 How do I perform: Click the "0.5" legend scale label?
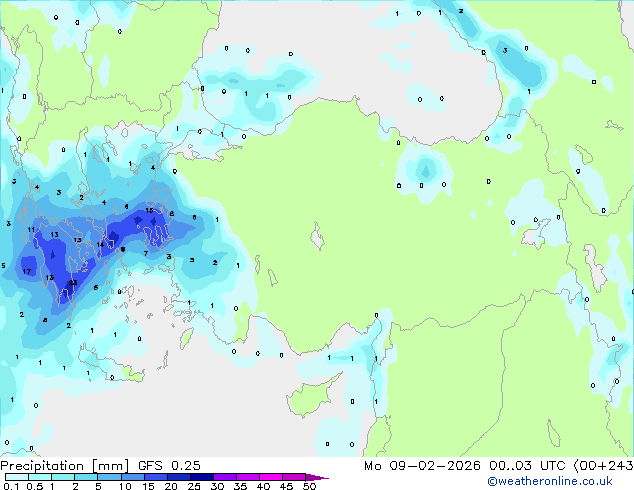[x=35, y=486]
